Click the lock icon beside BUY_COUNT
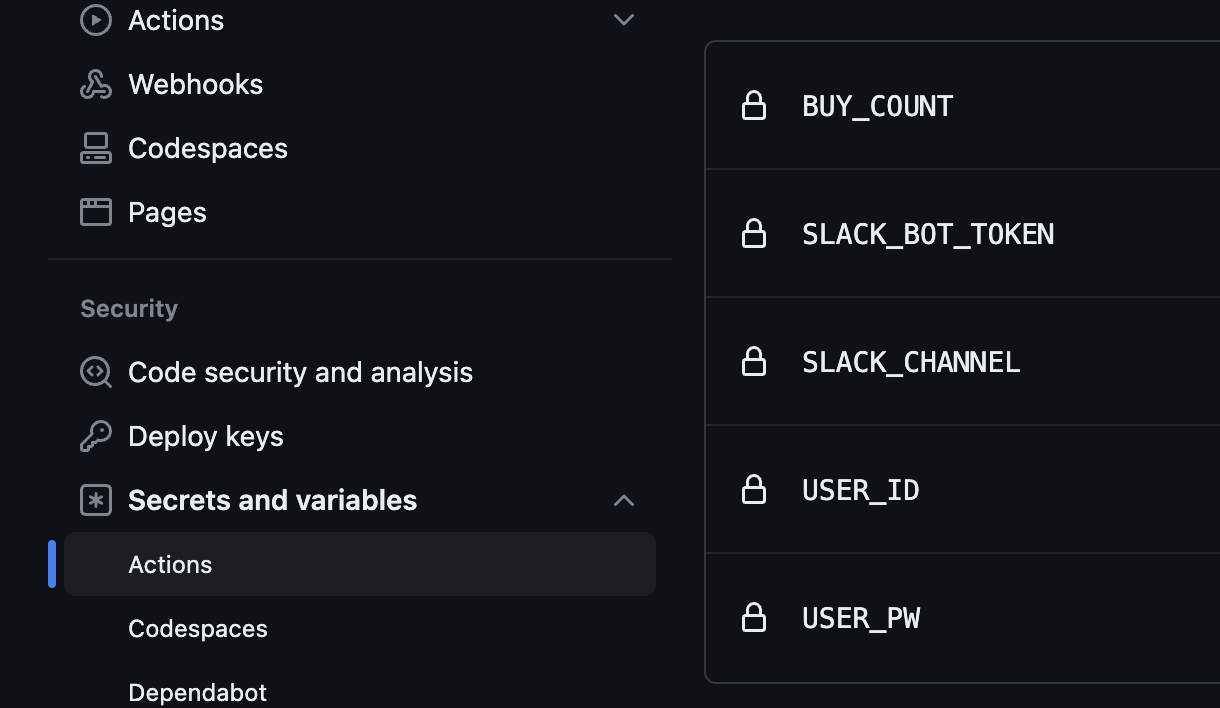Viewport: 1220px width, 708px height. point(754,105)
